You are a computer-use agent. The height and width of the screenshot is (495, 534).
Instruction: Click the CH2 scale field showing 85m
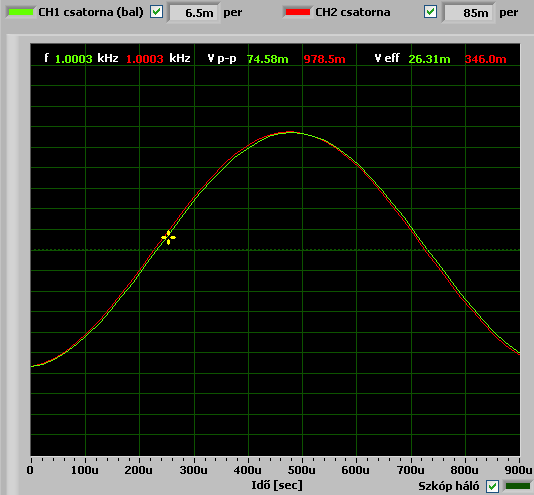point(469,13)
